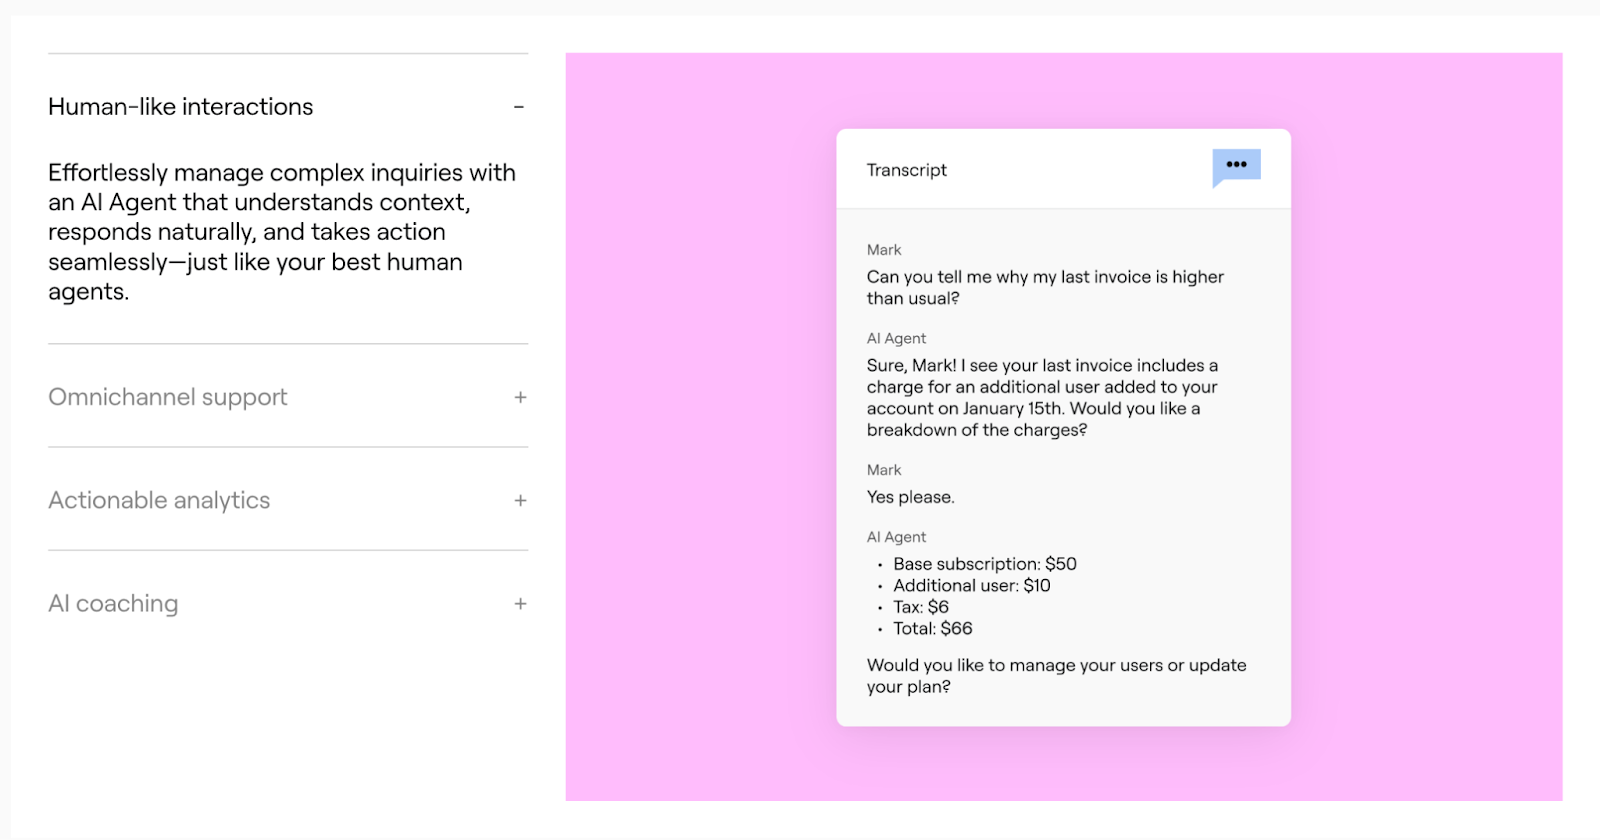Click the 'Additional user: $10' bullet
Screen dimensions: 1600x840
click(971, 586)
